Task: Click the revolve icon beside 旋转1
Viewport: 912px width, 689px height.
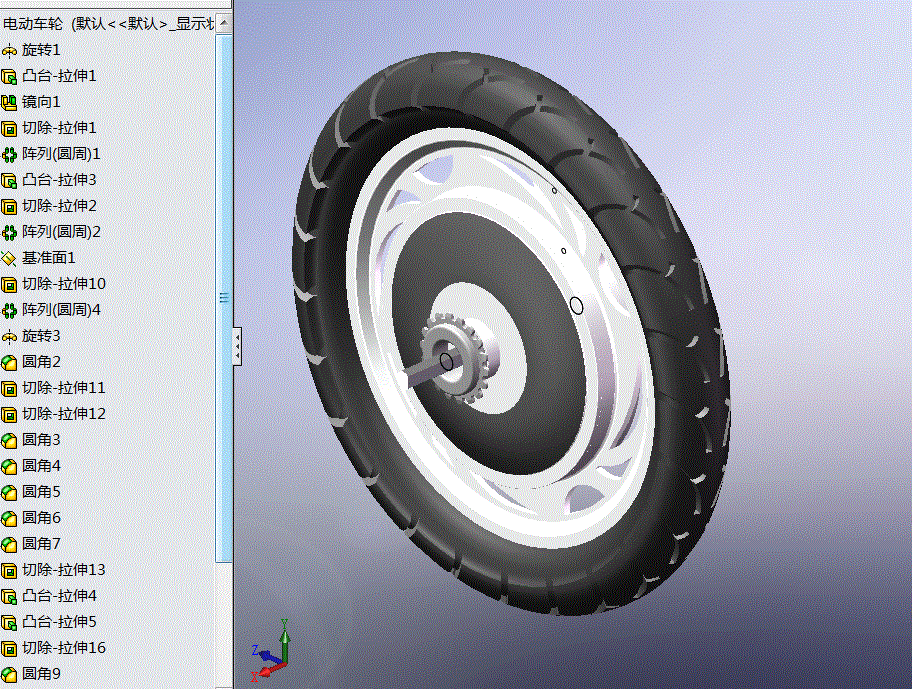Action: click(x=9, y=51)
